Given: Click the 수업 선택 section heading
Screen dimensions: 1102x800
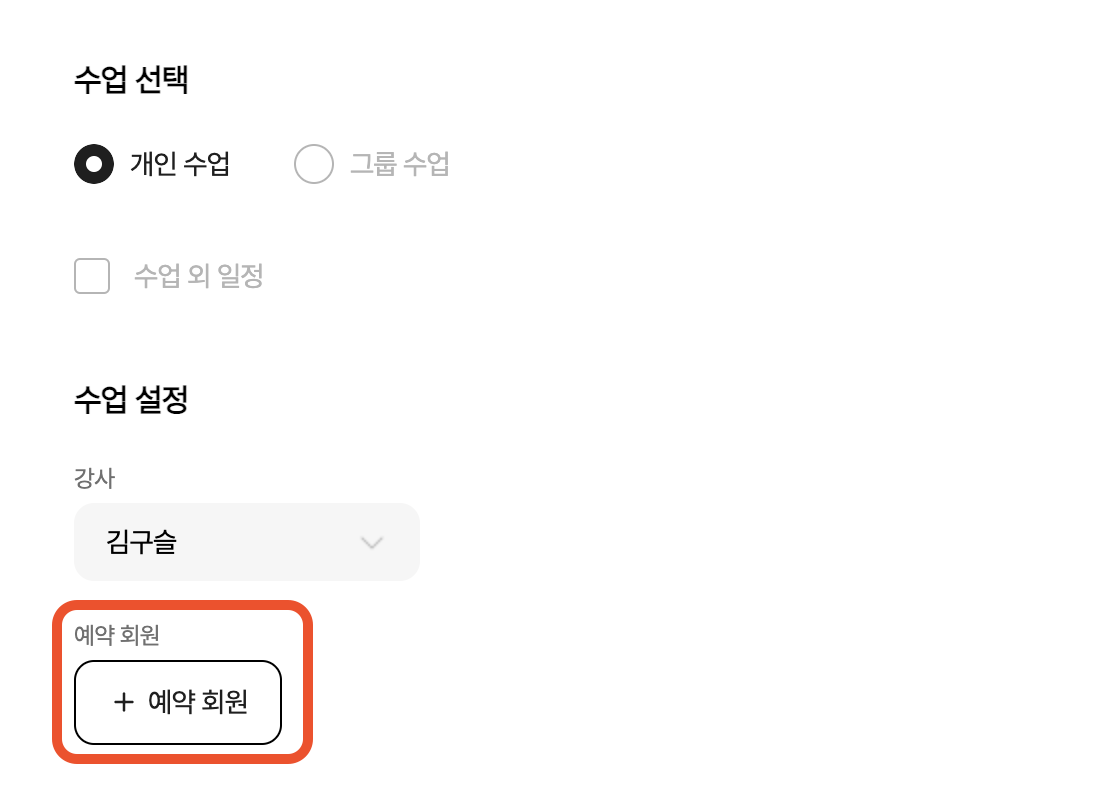Looking at the screenshot, I should tap(131, 80).
